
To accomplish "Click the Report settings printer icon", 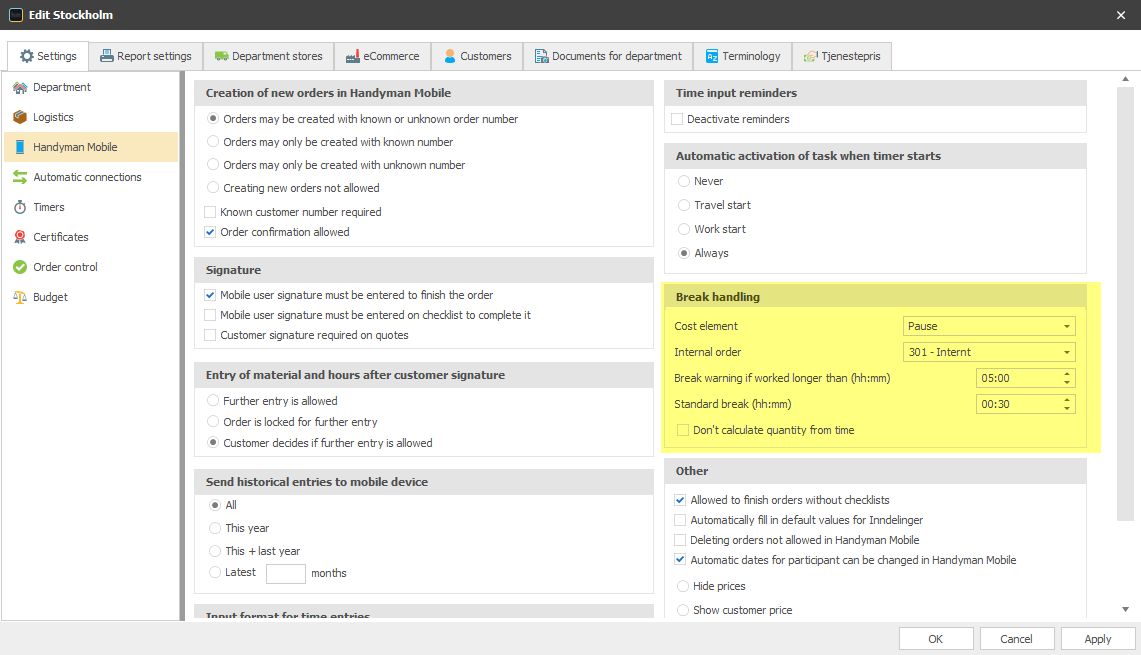I will tap(106, 56).
